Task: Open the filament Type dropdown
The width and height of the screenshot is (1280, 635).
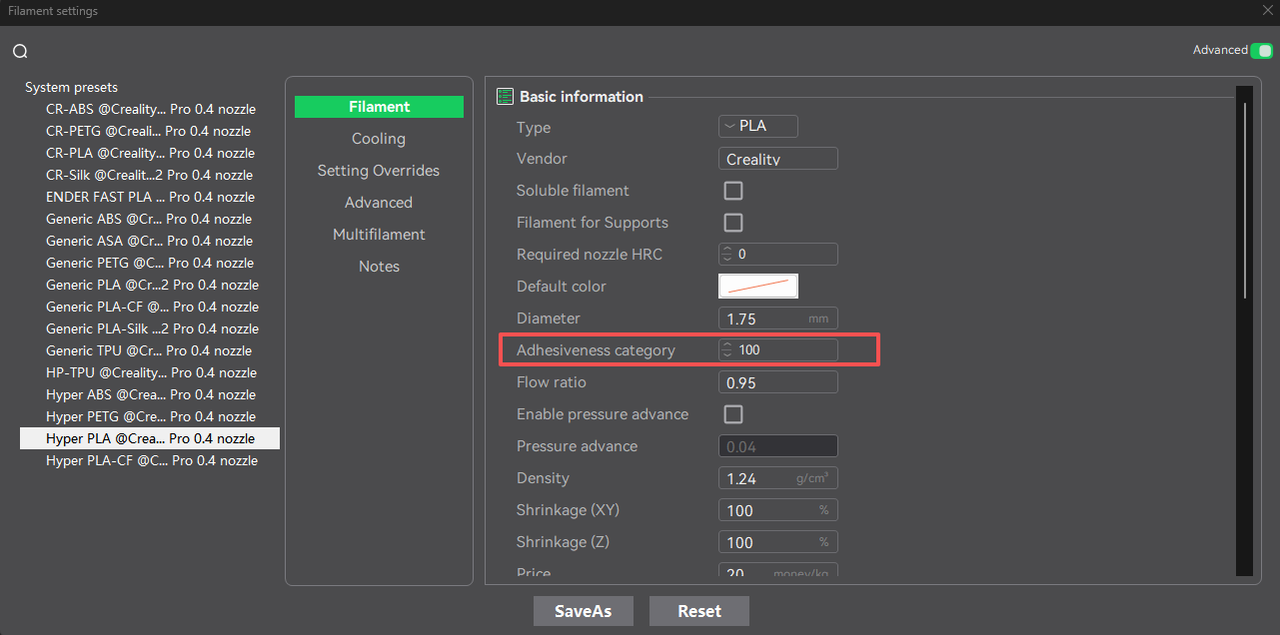Action: (x=757, y=127)
